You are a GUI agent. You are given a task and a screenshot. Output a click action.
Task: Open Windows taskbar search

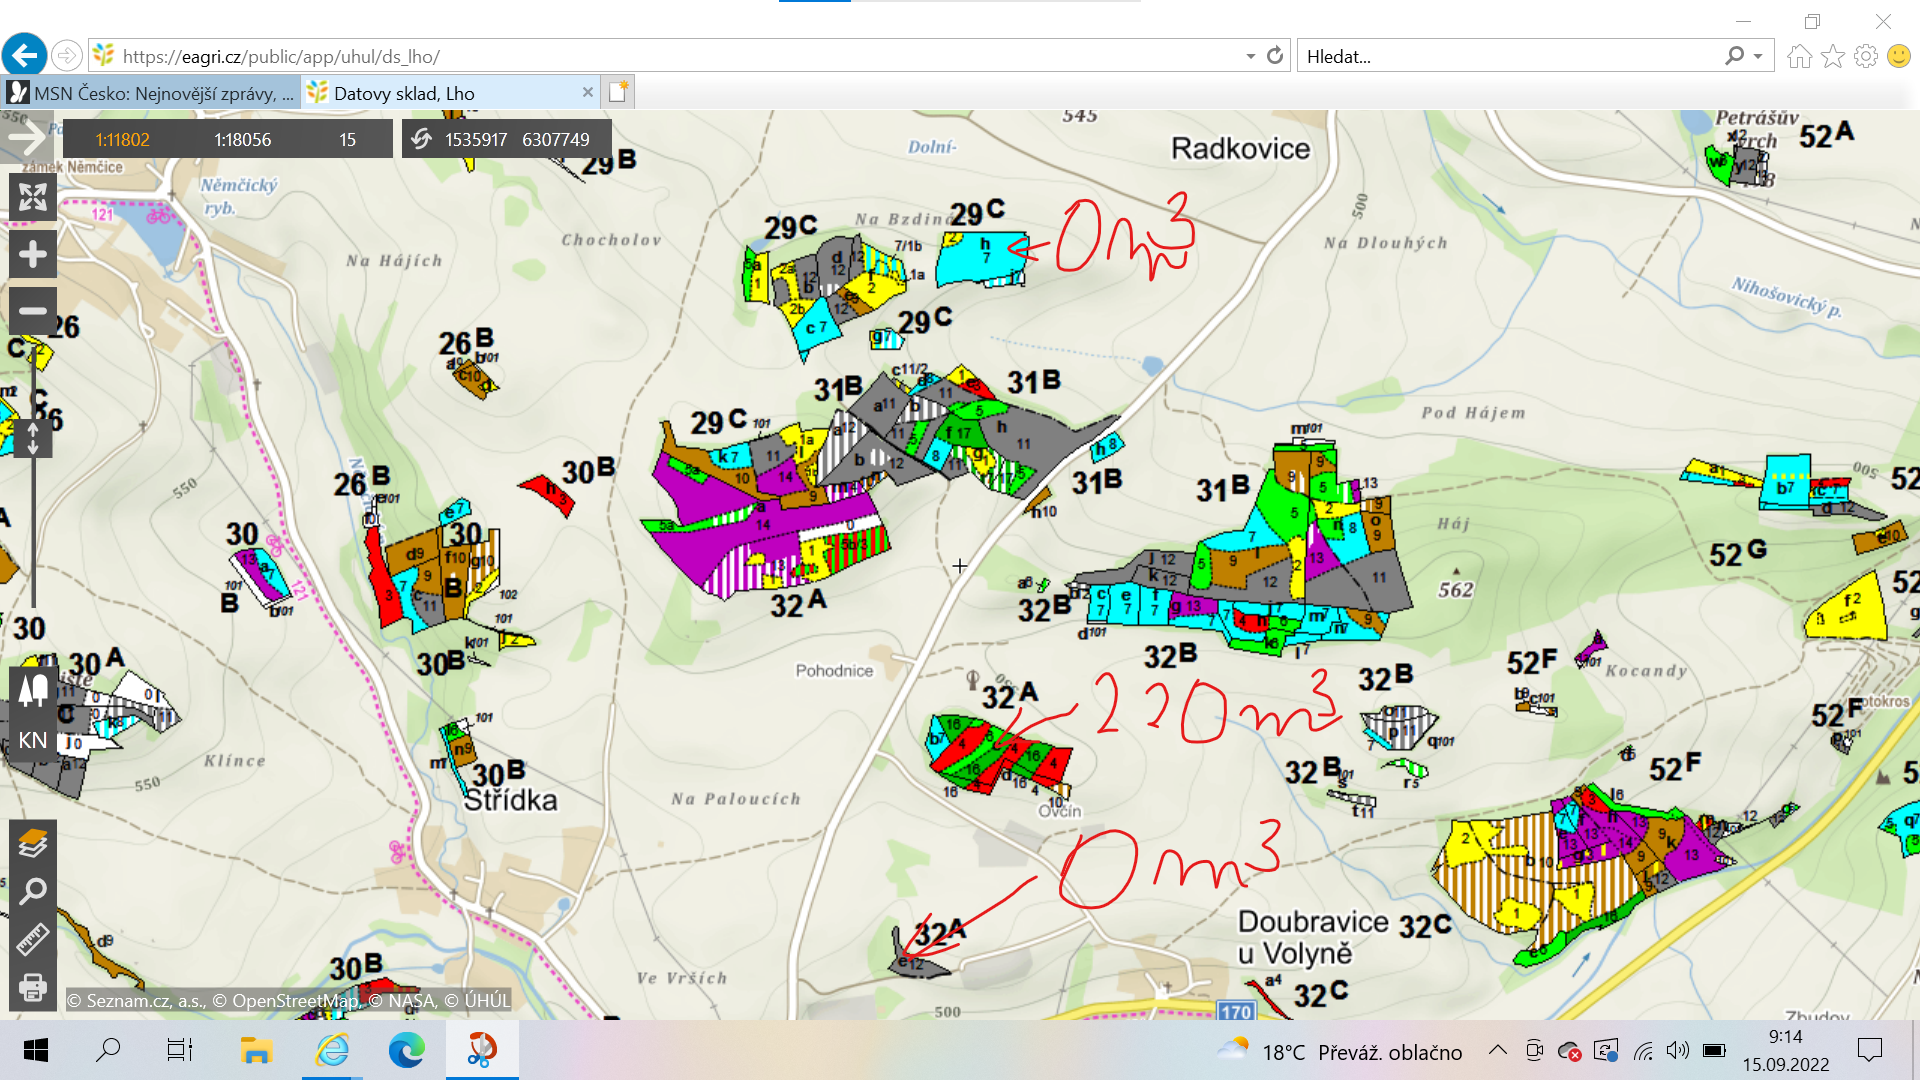(x=107, y=1051)
